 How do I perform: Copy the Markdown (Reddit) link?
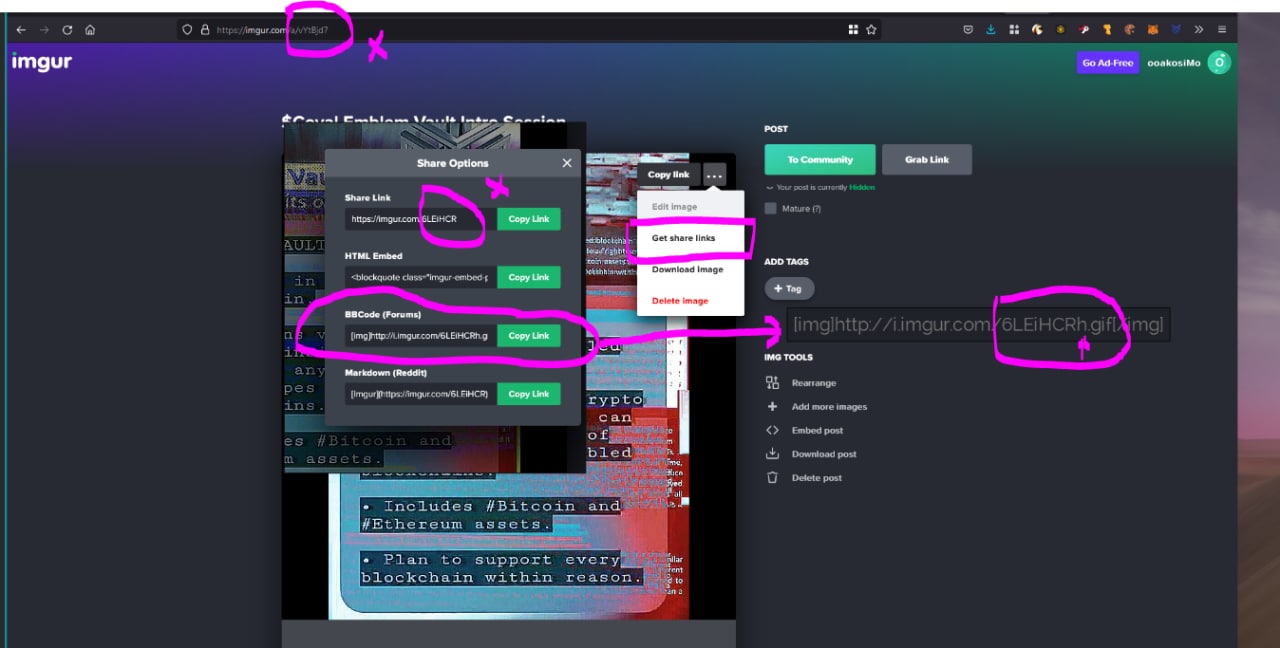point(529,394)
